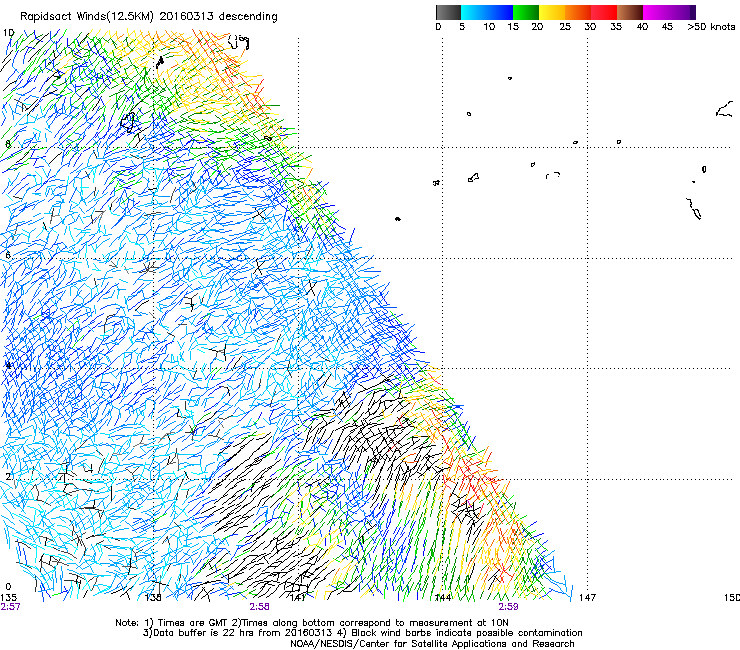Pick the magenta 40-45 knots legend swatch

pos(656,12)
